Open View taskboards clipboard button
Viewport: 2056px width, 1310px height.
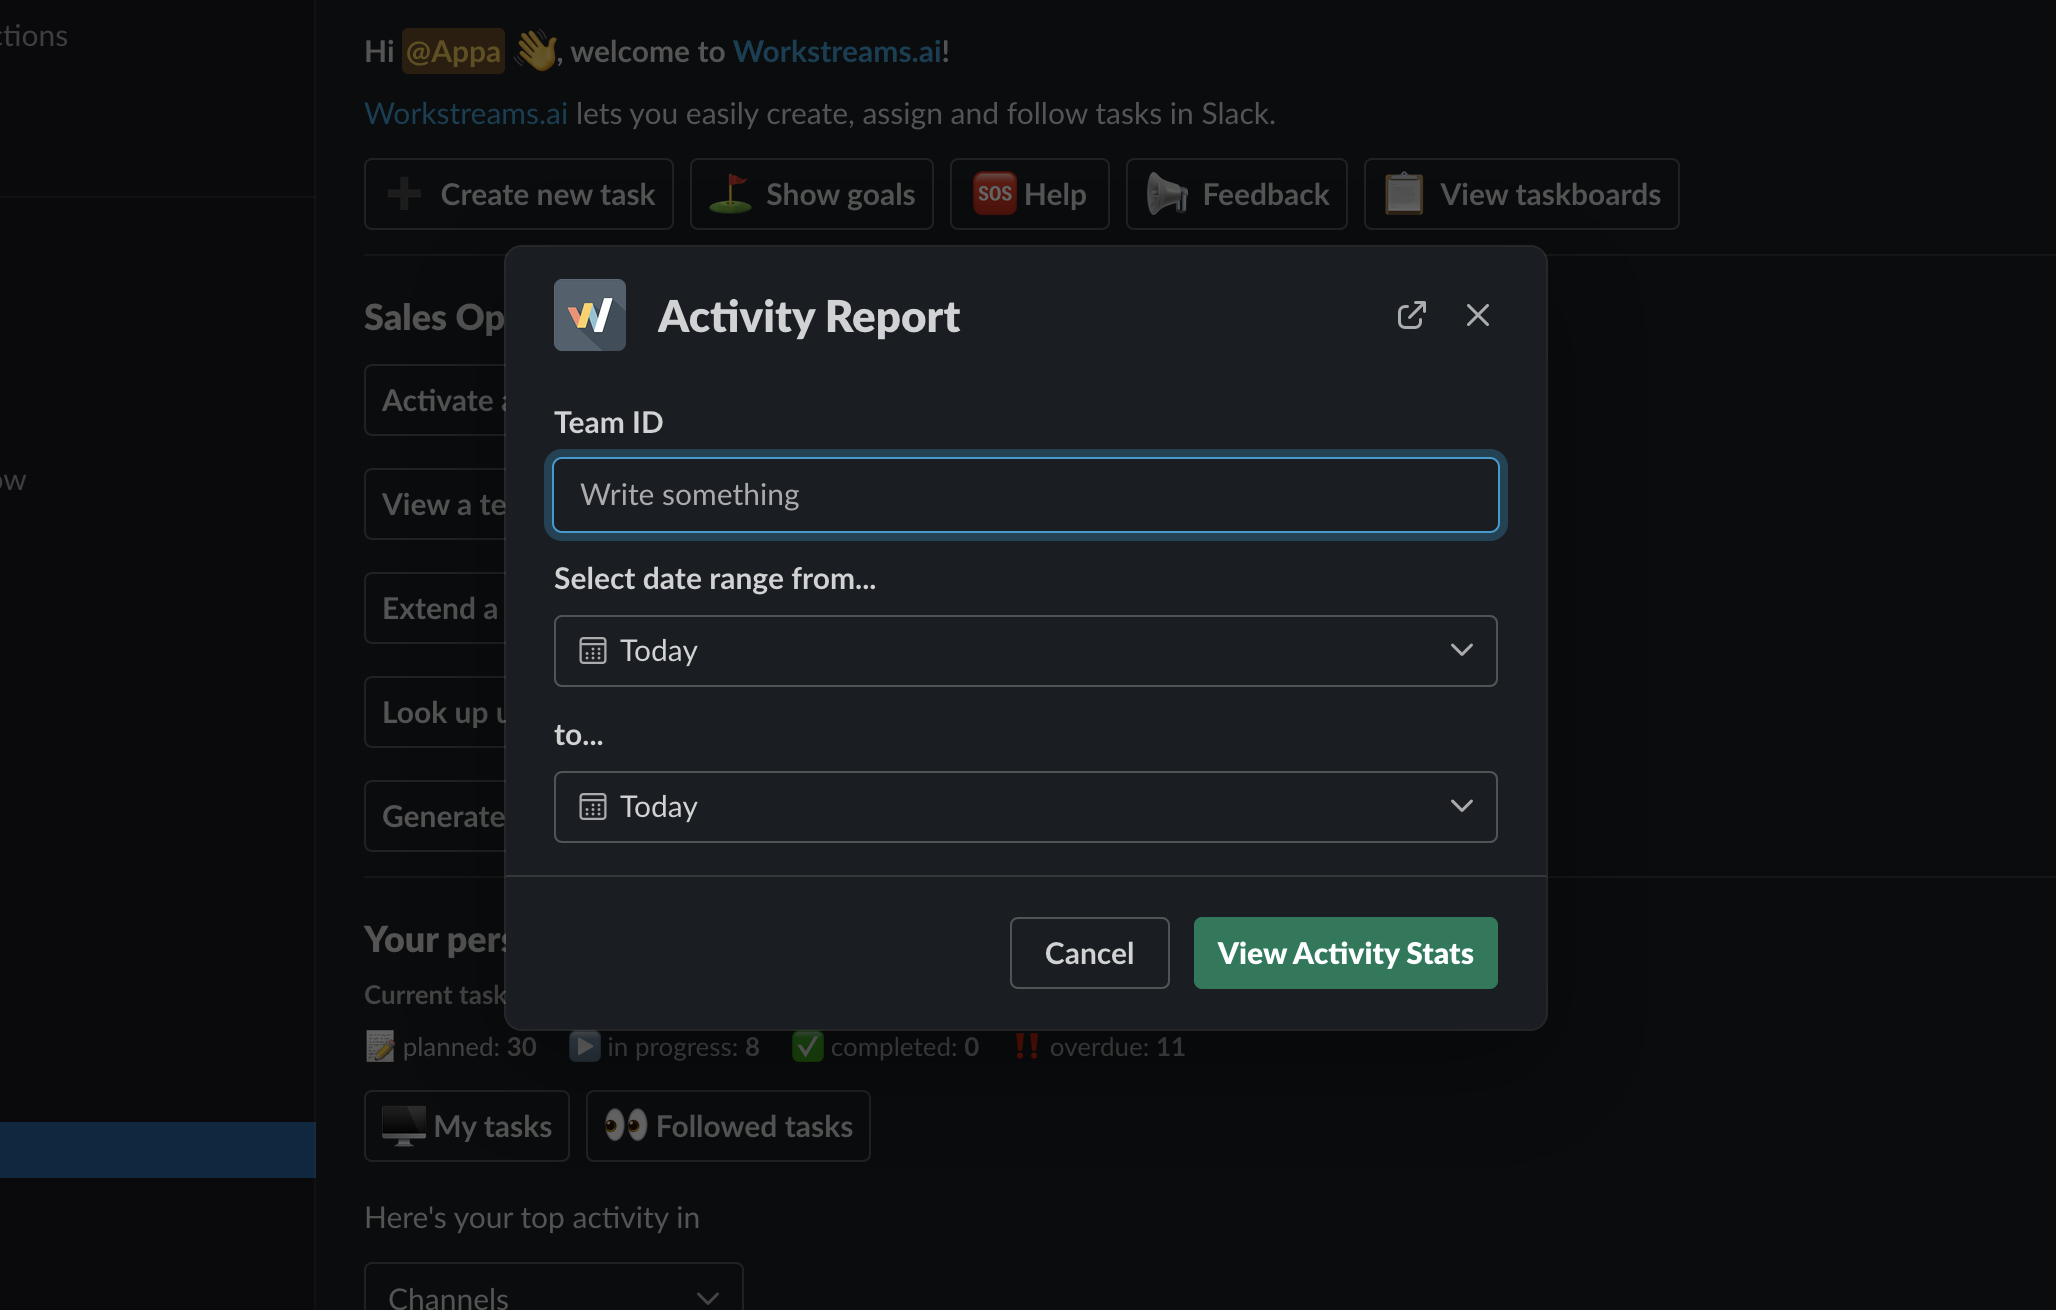pos(1522,194)
